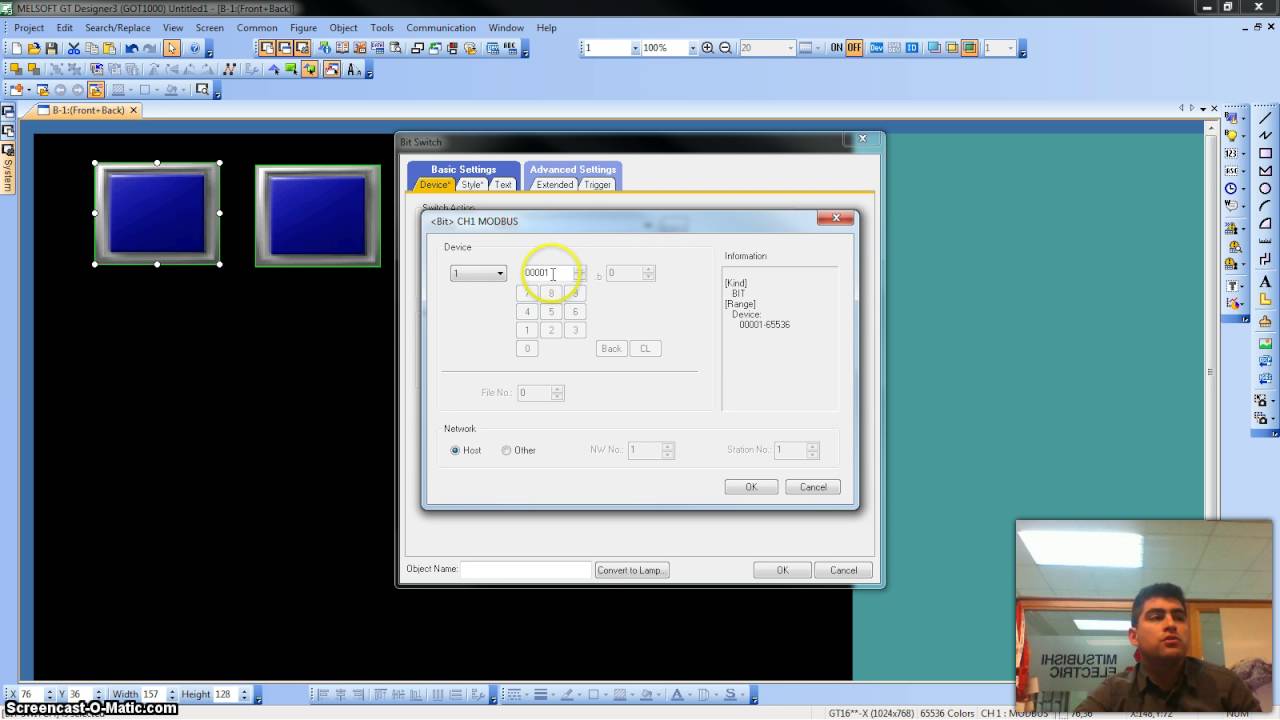The height and width of the screenshot is (720, 1280).
Task: Click the Paste clipboard icon
Action: pyautogui.click(x=109, y=48)
